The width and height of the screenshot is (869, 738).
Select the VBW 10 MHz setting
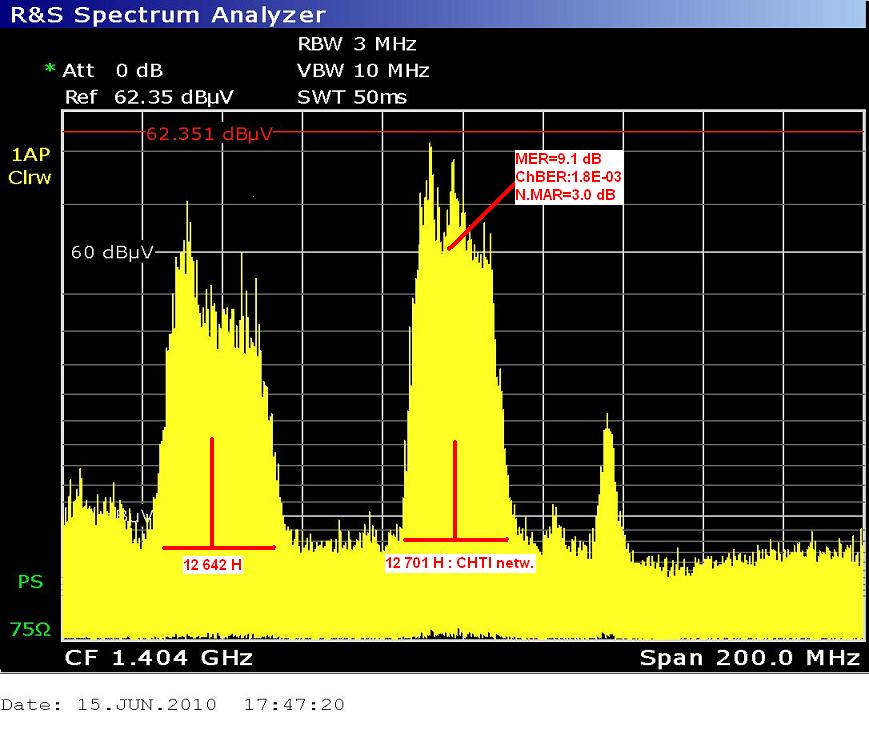click(x=363, y=71)
